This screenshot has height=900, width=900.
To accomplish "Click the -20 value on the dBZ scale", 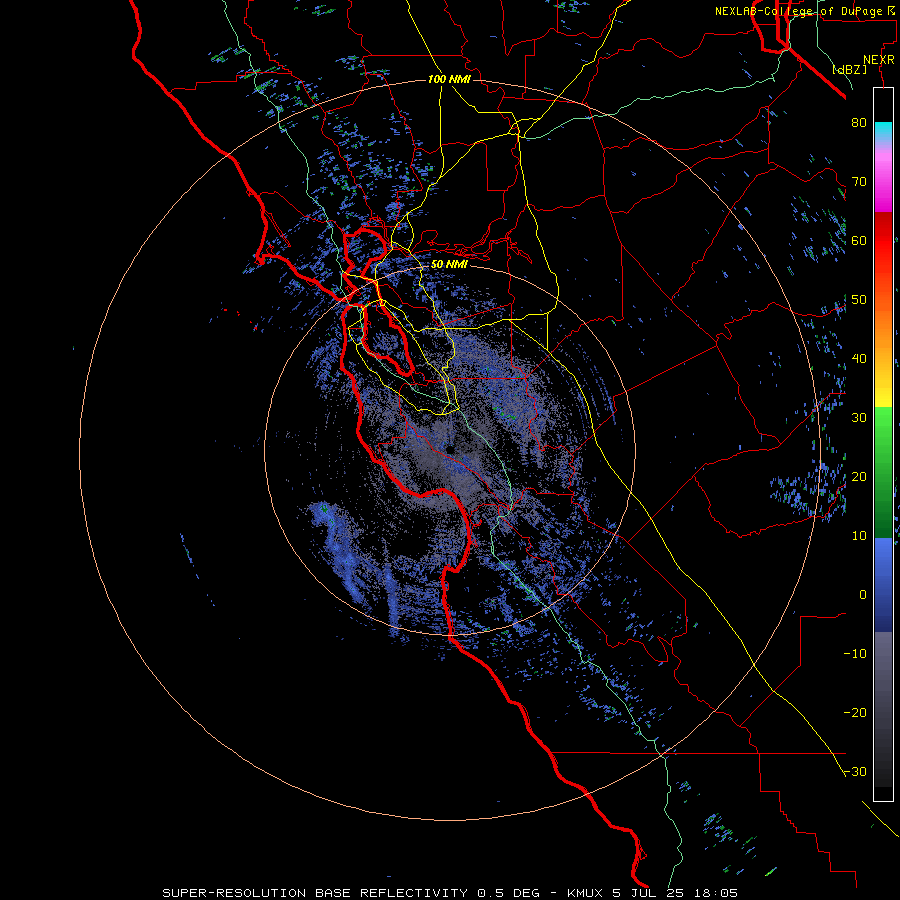I will (x=855, y=713).
